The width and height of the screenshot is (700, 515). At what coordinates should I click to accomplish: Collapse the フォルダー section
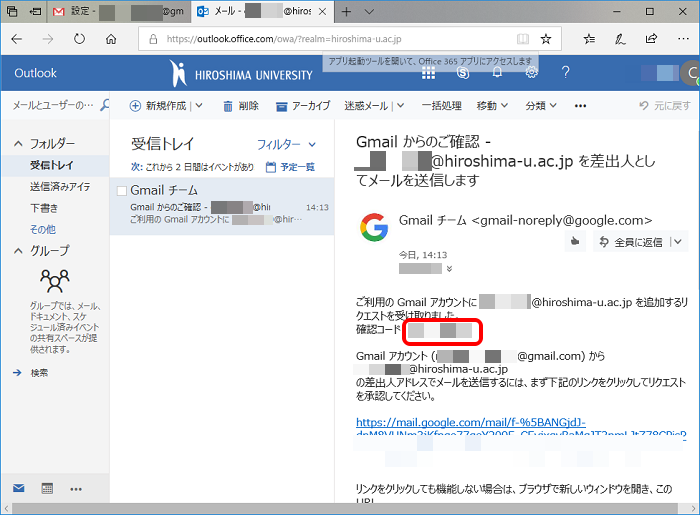[x=18, y=144]
